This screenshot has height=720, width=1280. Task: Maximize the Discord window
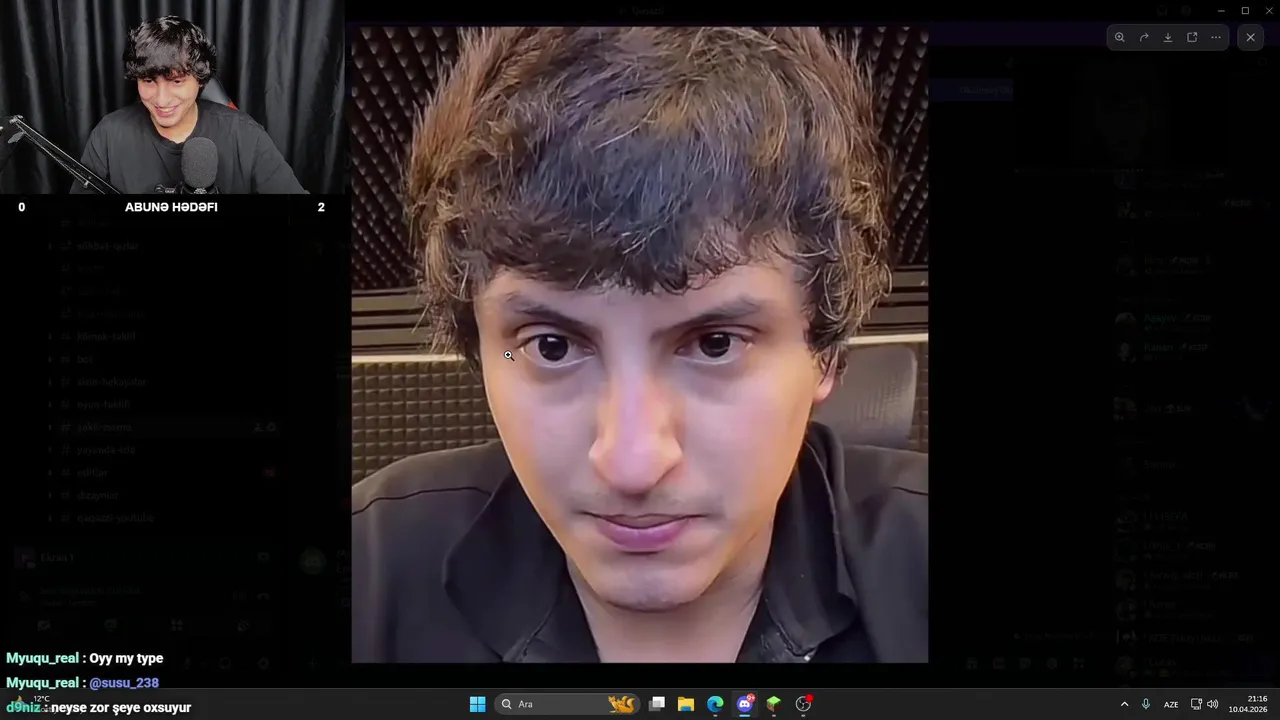pos(1245,11)
